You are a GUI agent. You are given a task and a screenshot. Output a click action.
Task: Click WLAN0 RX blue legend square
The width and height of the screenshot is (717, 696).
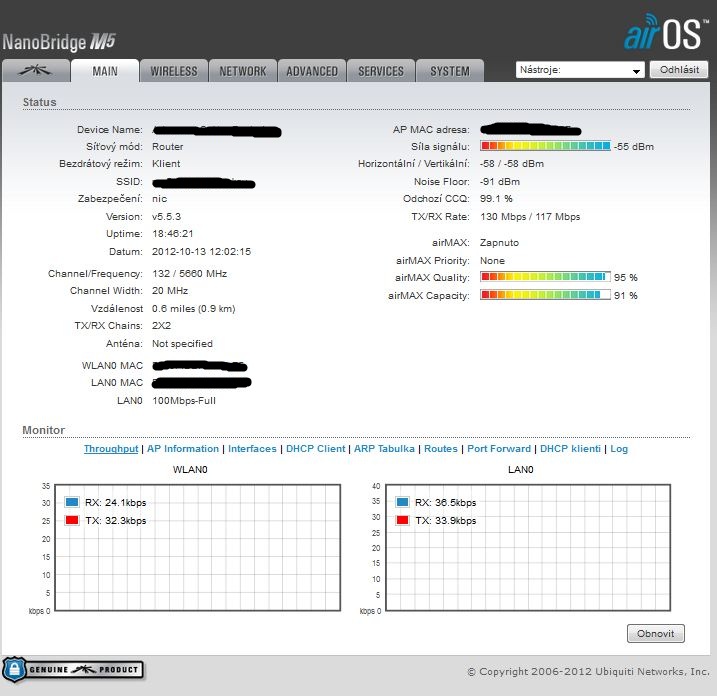[x=72, y=502]
